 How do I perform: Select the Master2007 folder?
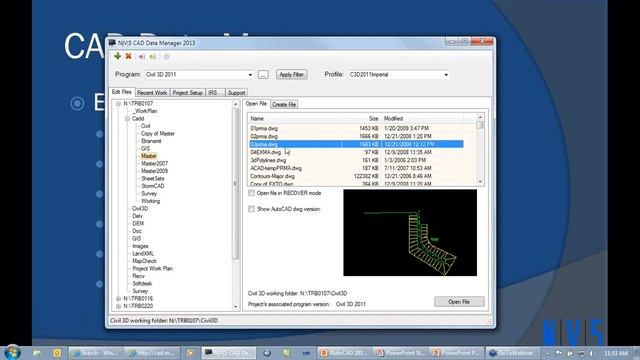point(154,163)
